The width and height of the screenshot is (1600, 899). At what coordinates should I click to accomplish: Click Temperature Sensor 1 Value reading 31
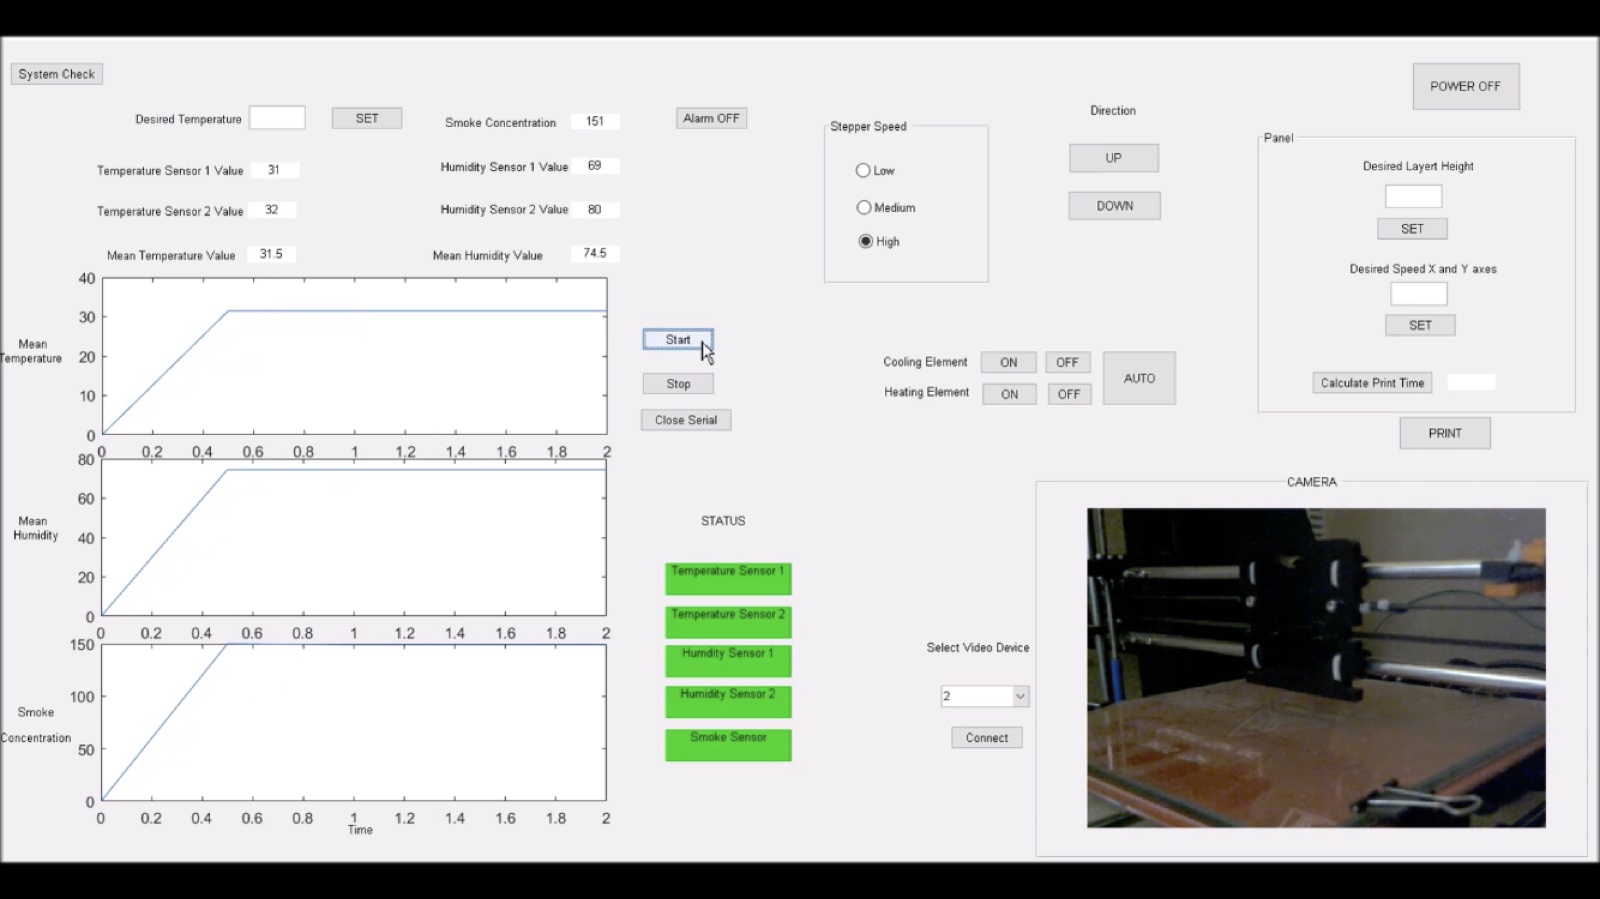[x=274, y=170]
